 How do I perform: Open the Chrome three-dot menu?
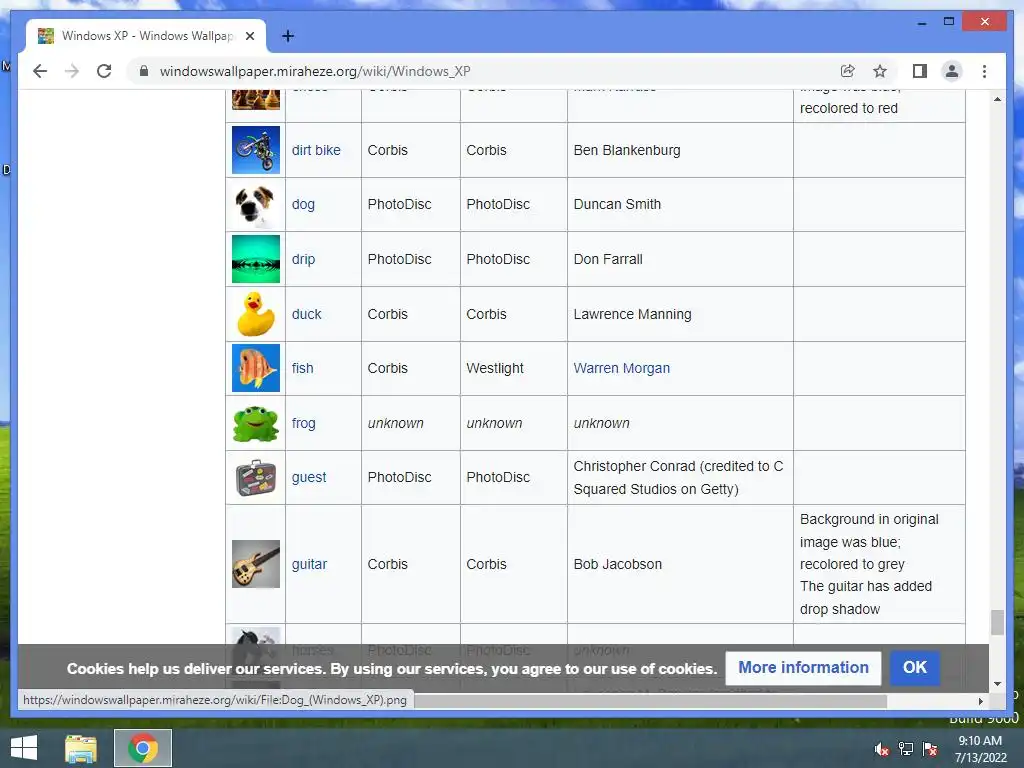click(984, 71)
